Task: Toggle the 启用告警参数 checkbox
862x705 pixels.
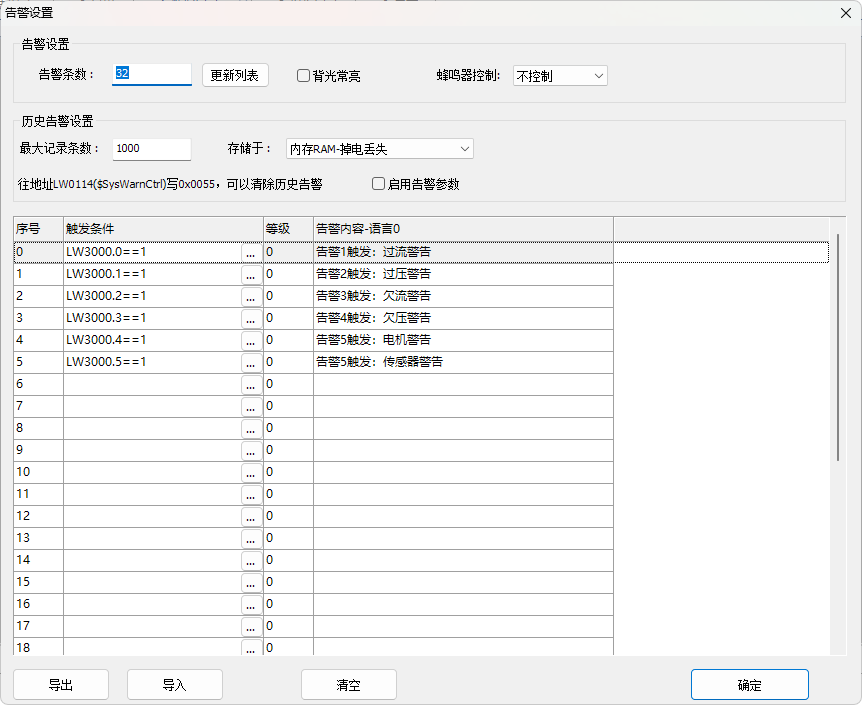Action: coord(378,184)
